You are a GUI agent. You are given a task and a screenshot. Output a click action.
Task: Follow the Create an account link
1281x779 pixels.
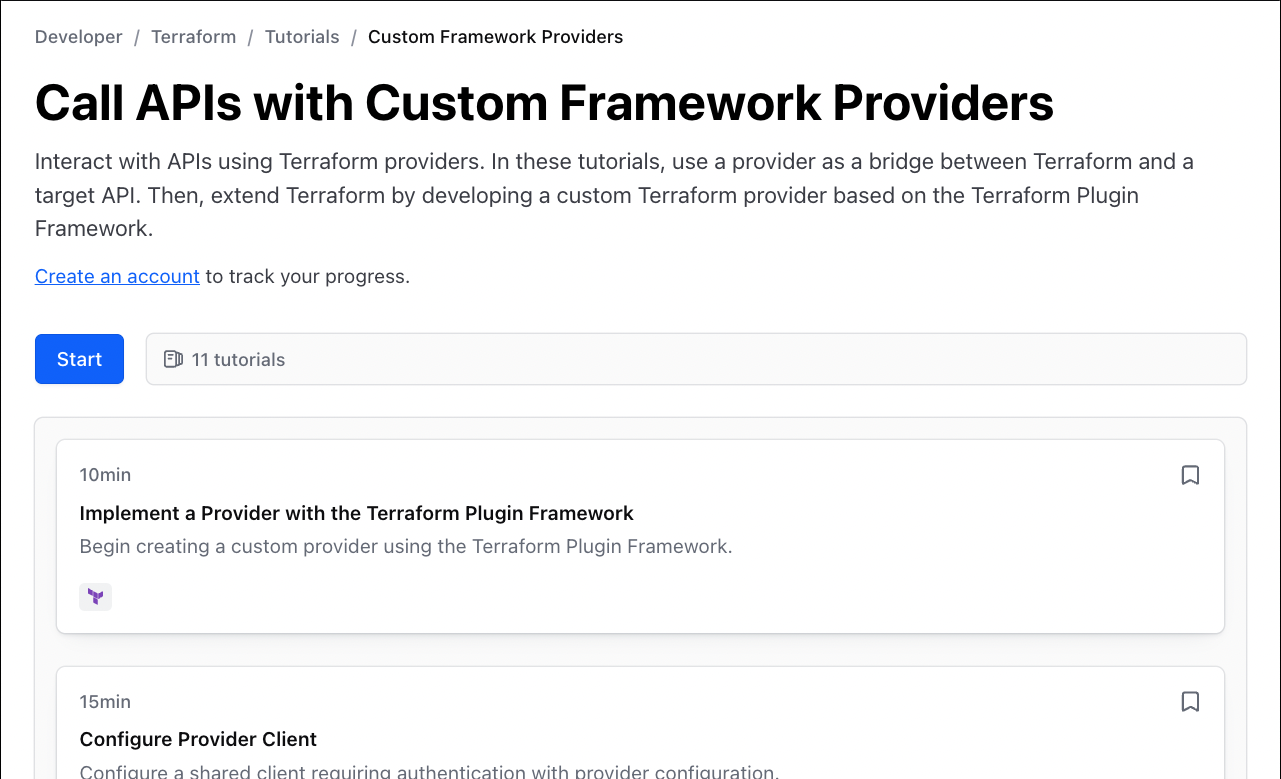point(117,276)
